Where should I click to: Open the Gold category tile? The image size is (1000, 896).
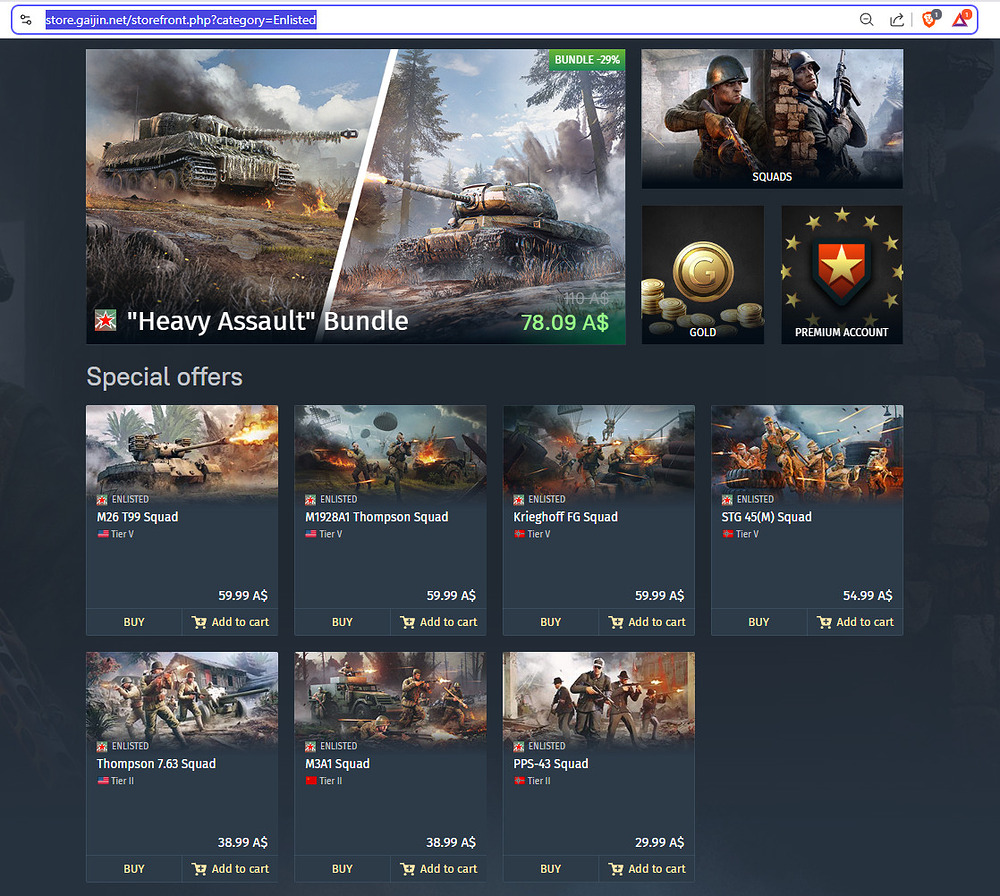702,275
